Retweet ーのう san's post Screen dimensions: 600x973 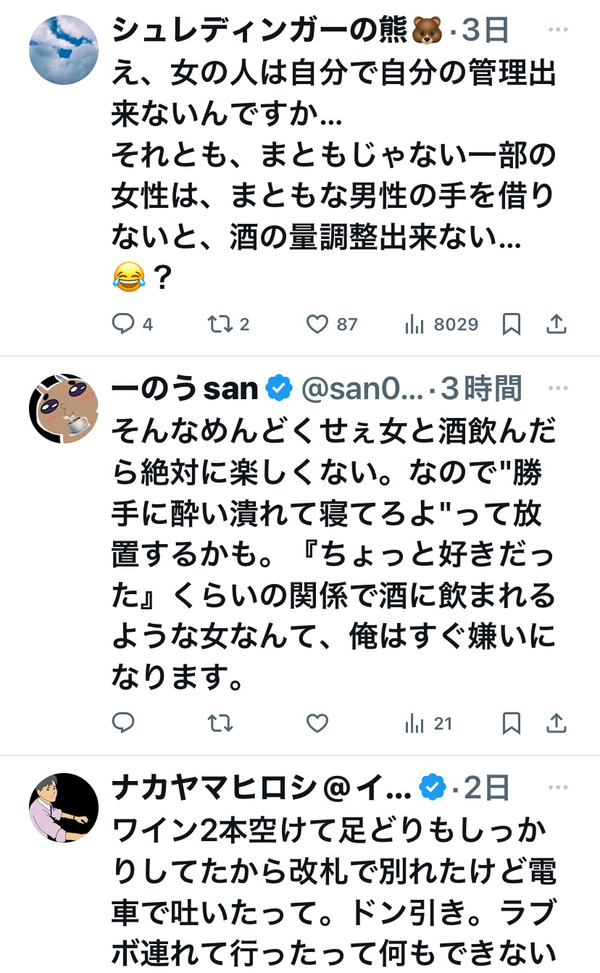pyautogui.click(x=220, y=723)
